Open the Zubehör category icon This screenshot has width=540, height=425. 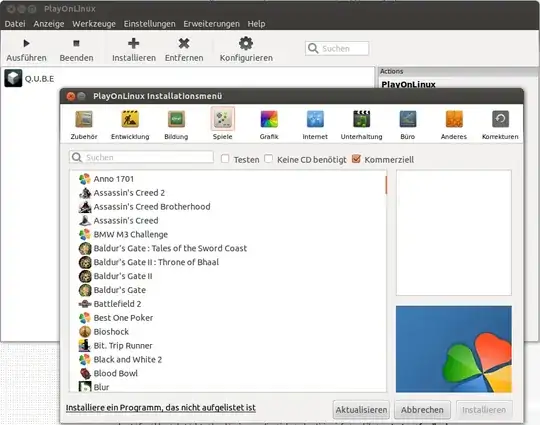(84, 120)
